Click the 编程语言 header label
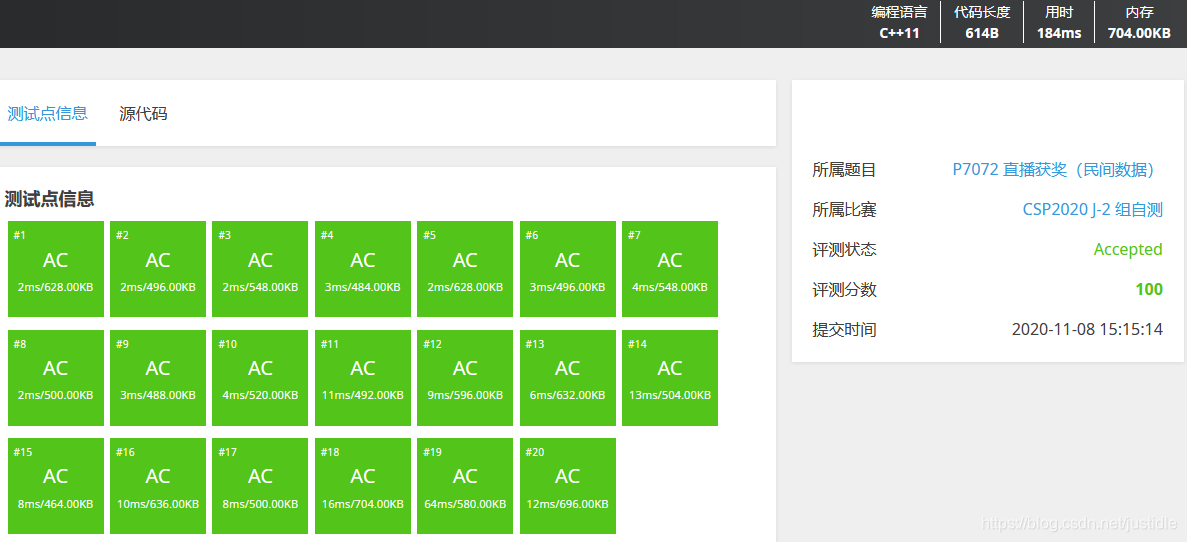1187x542 pixels. [x=899, y=12]
